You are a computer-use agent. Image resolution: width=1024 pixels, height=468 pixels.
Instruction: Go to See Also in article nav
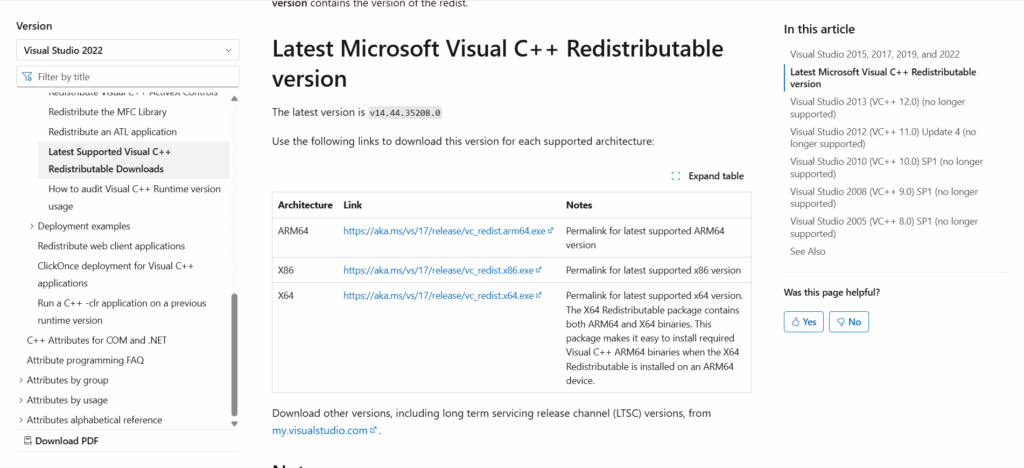(807, 251)
